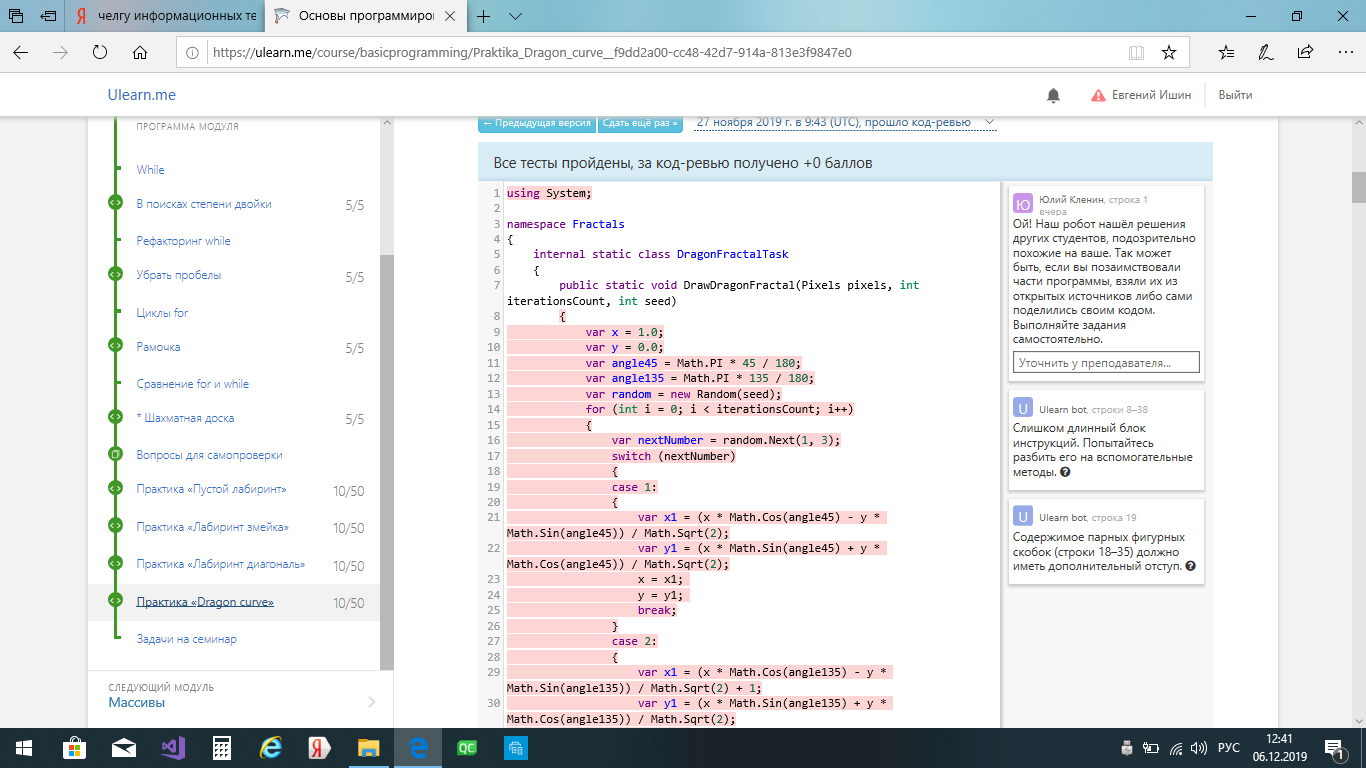Click the Уточнить у преподавателя input field
The width and height of the screenshot is (1366, 768).
tap(1105, 363)
